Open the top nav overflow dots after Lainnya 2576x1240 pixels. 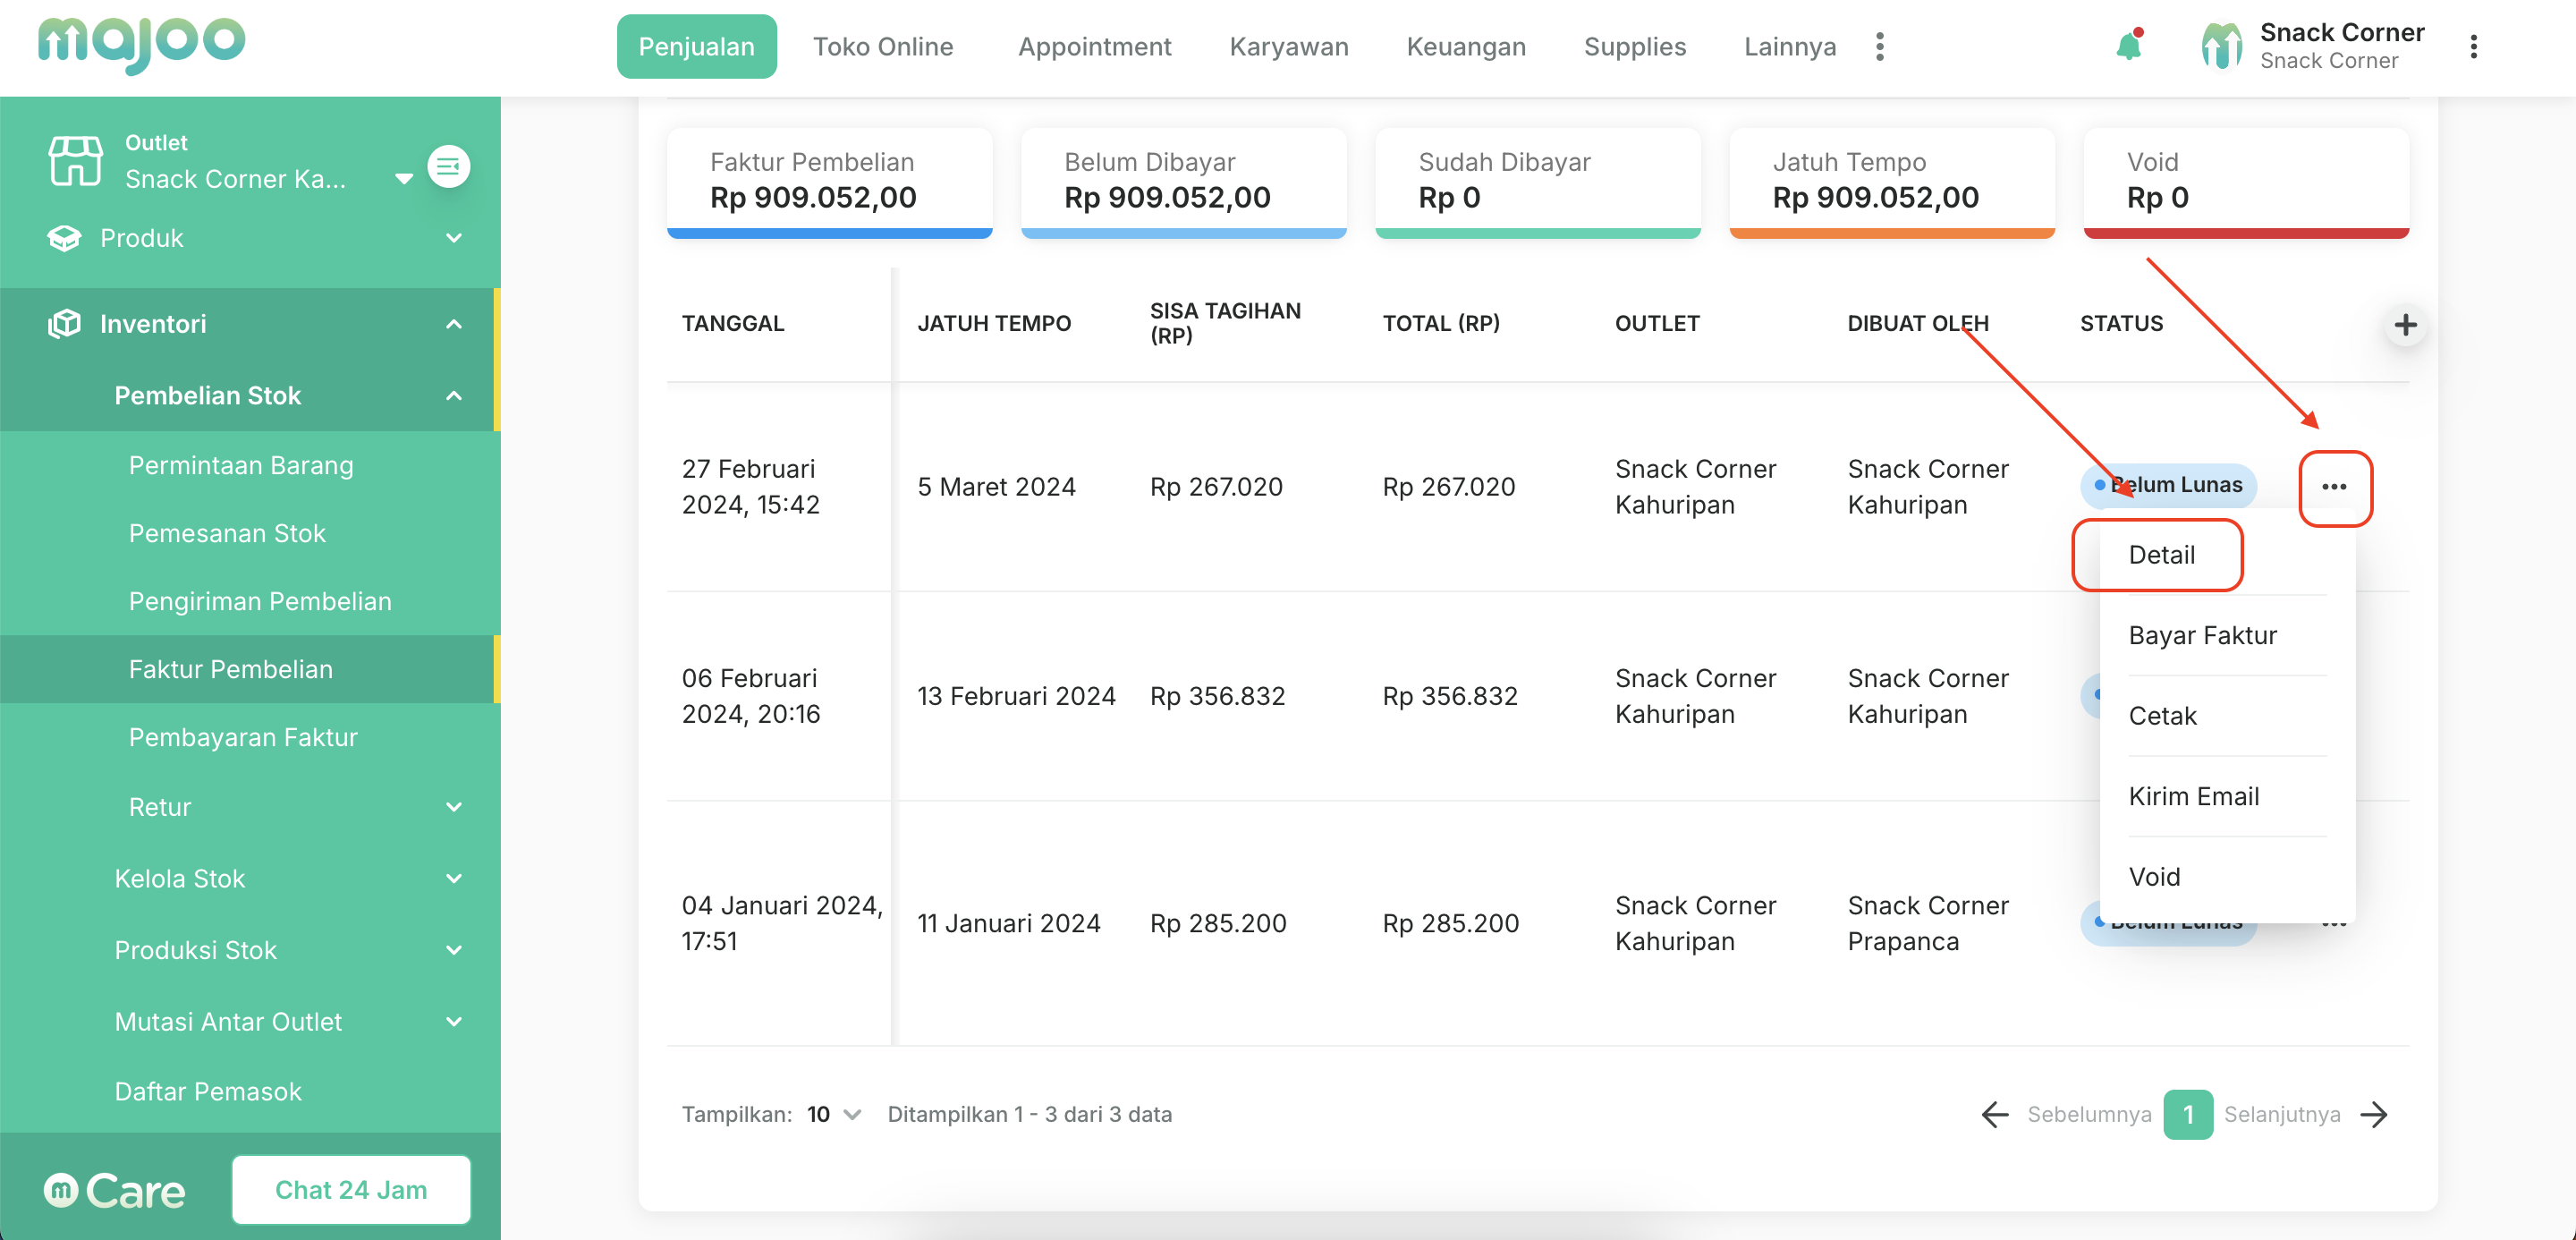pos(1880,46)
